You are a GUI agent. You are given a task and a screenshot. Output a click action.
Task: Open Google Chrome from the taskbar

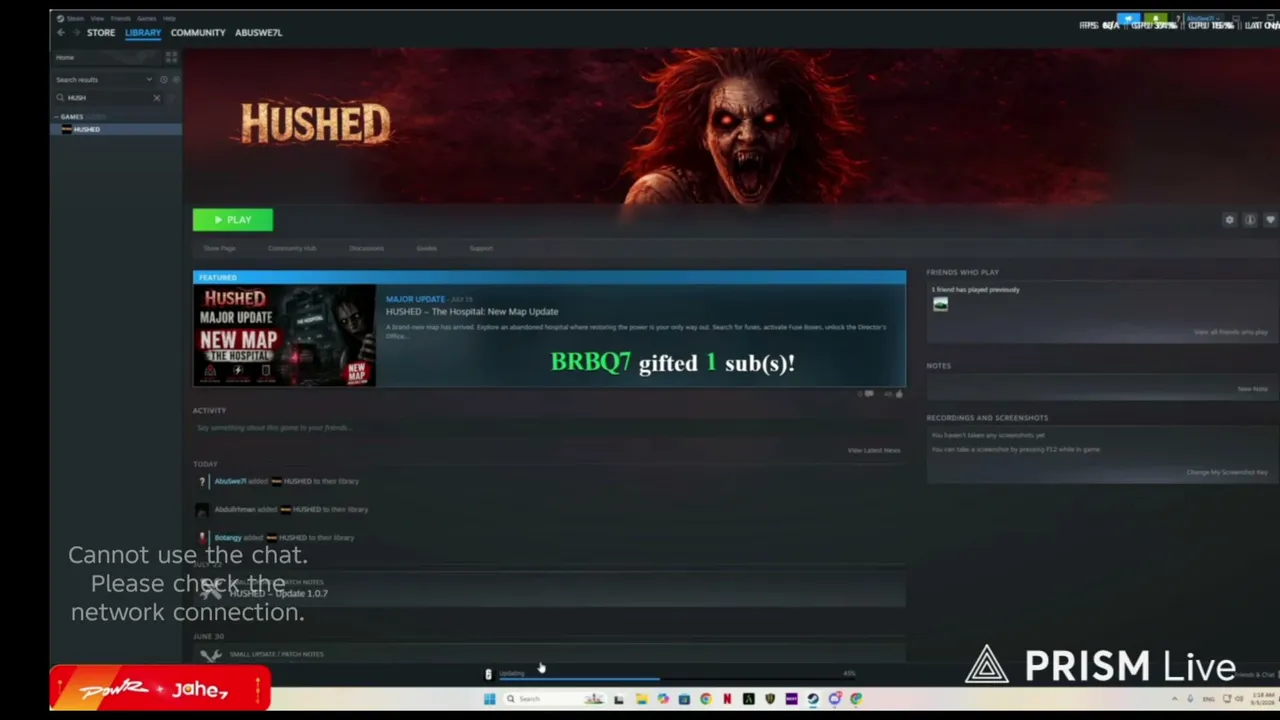click(x=706, y=699)
